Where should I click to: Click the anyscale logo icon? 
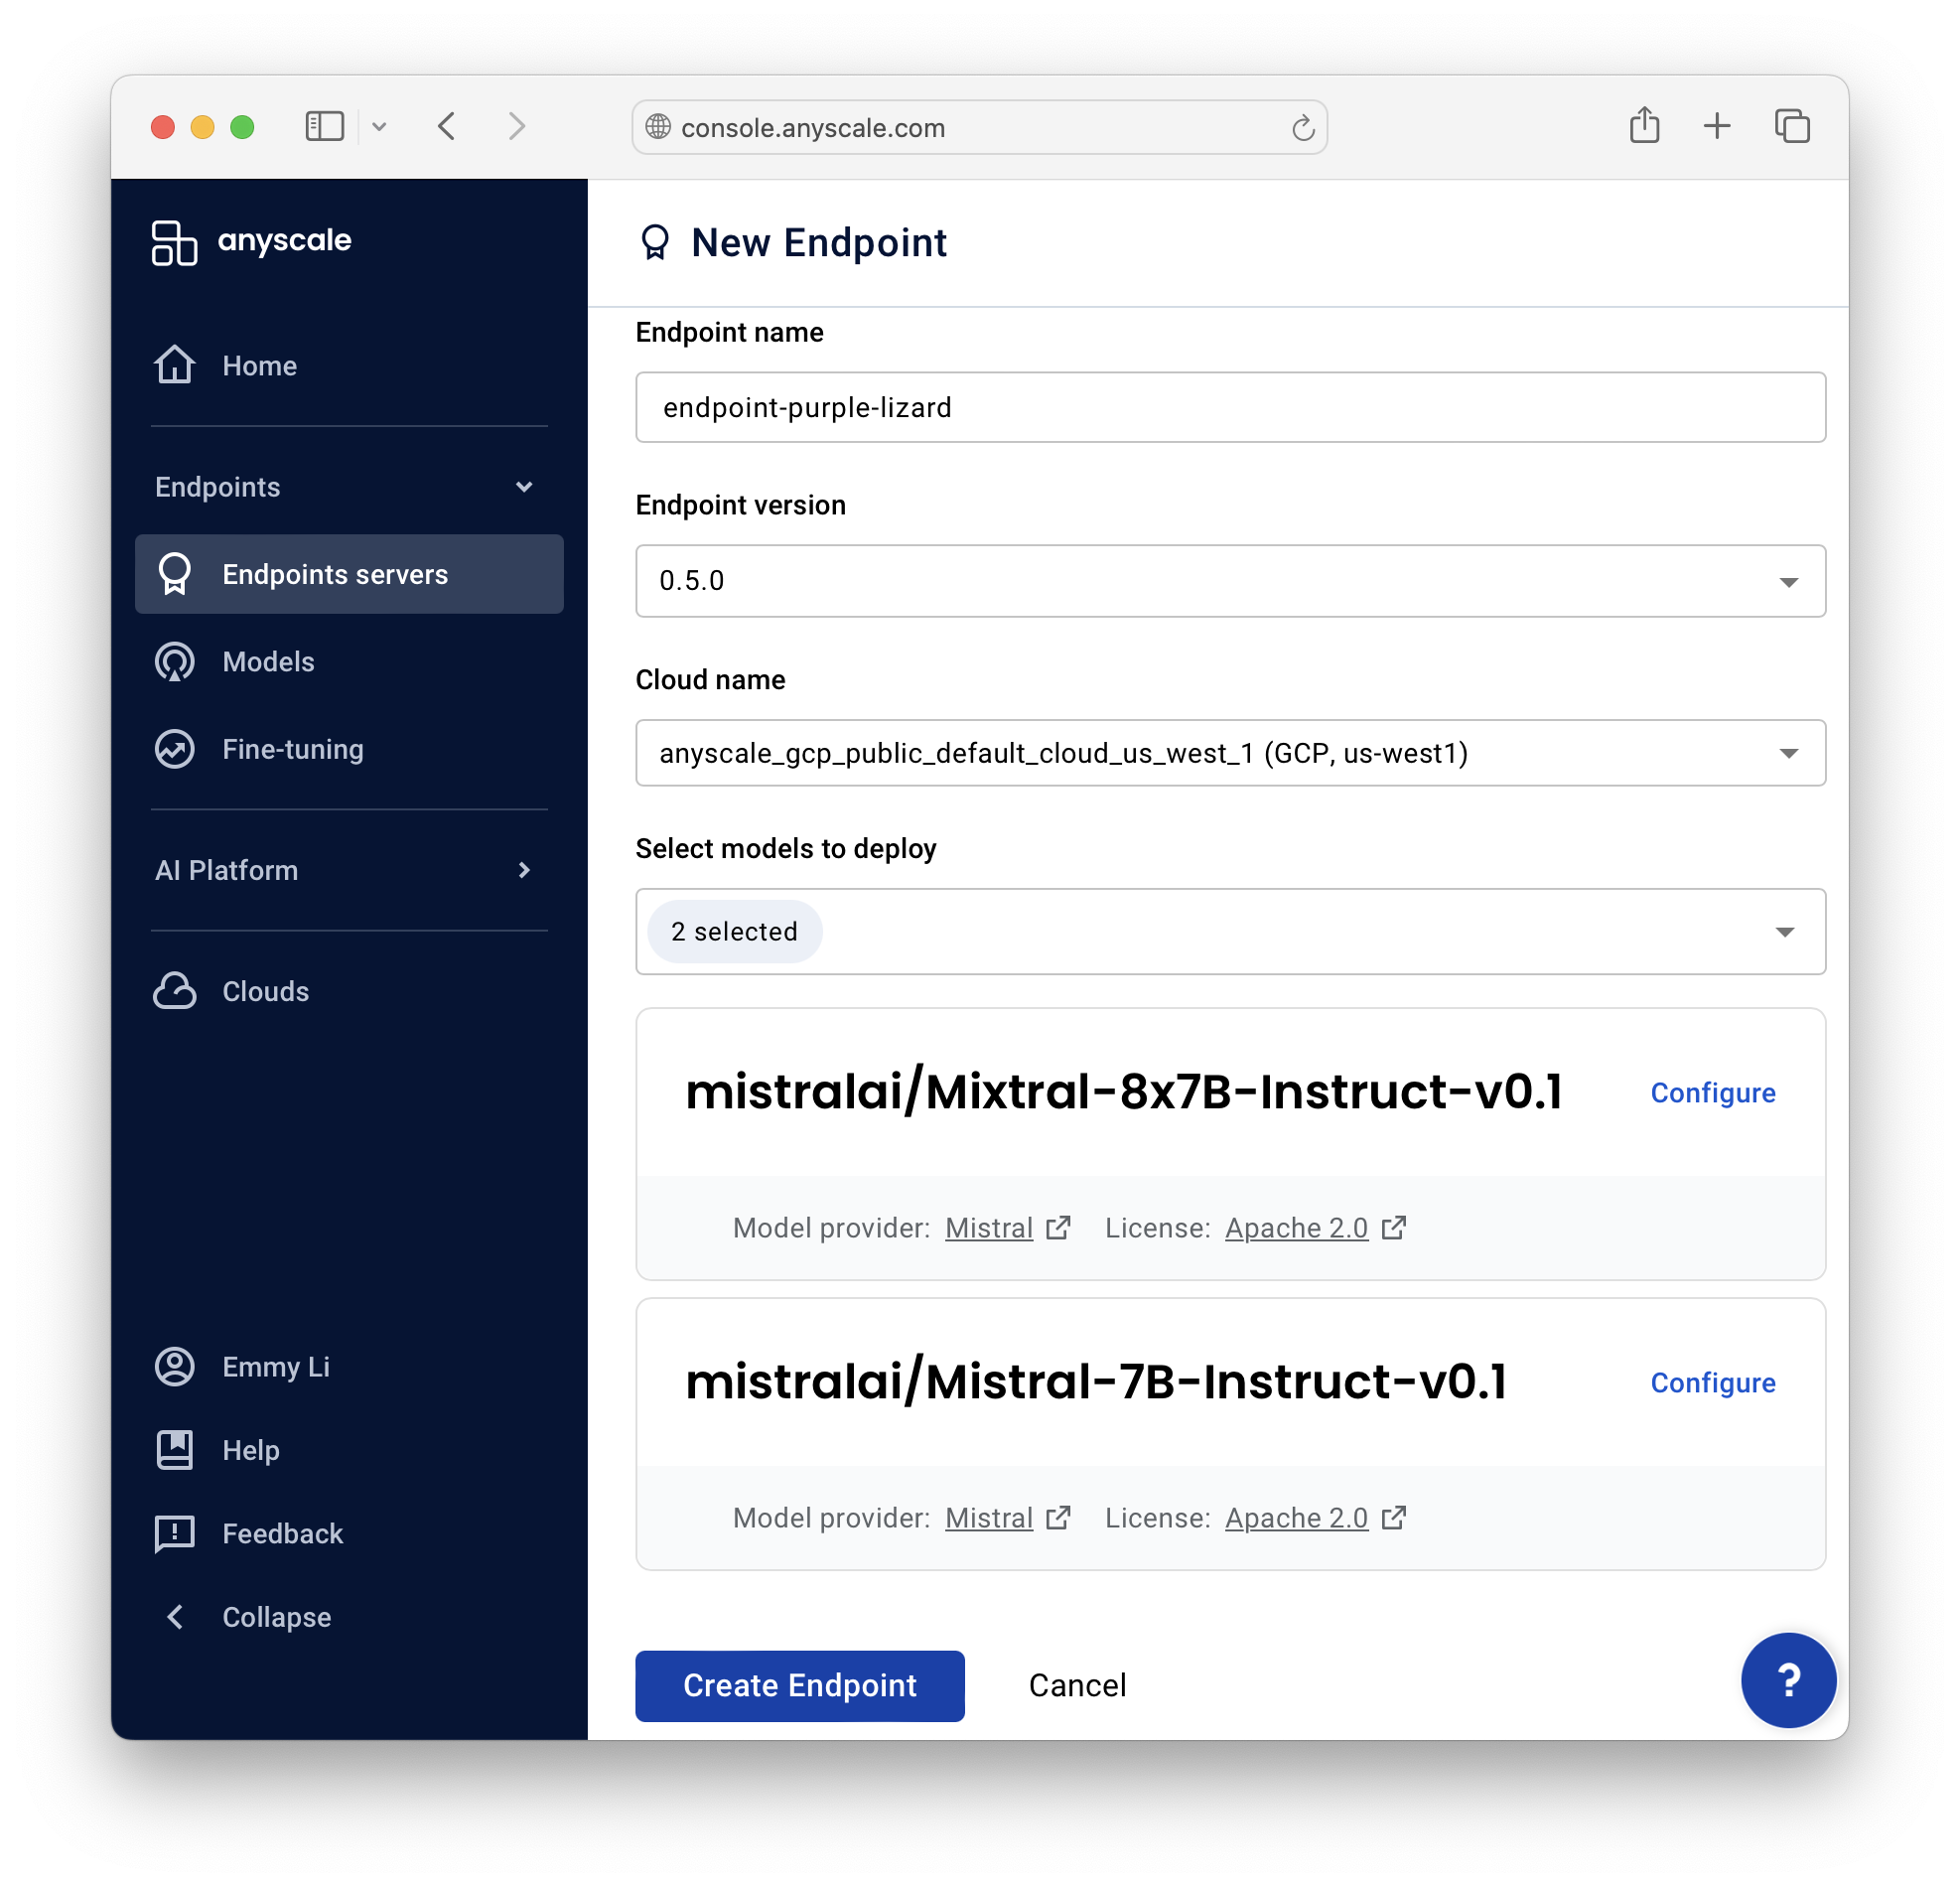click(x=174, y=243)
